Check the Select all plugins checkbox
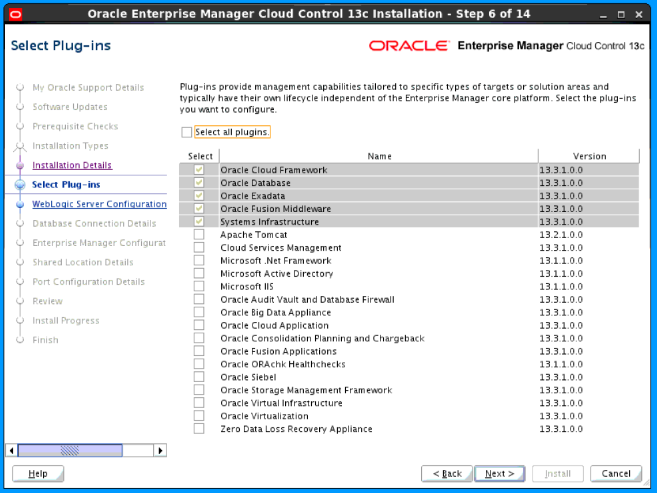 [186, 132]
